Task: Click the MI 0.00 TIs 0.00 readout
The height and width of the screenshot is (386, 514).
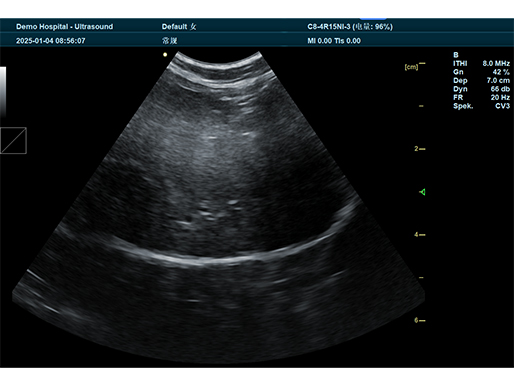Action: coord(334,41)
